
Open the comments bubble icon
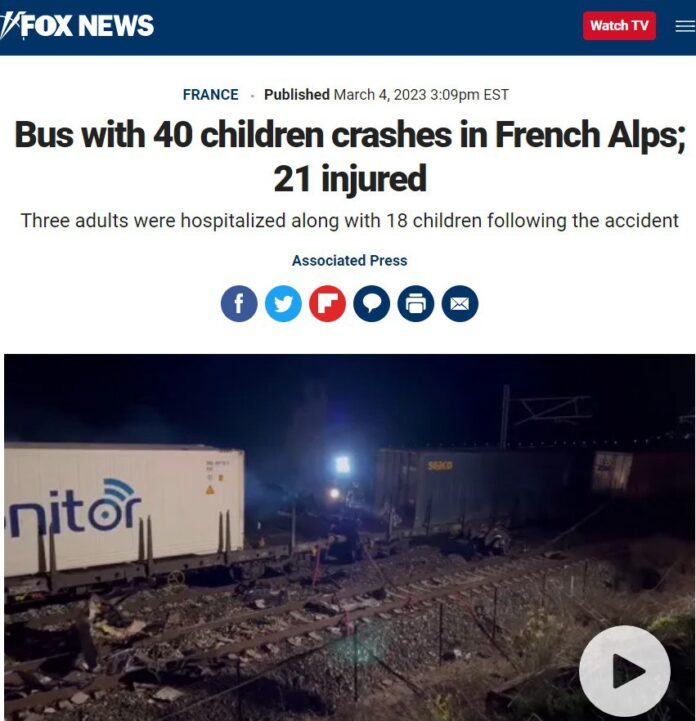tap(371, 303)
